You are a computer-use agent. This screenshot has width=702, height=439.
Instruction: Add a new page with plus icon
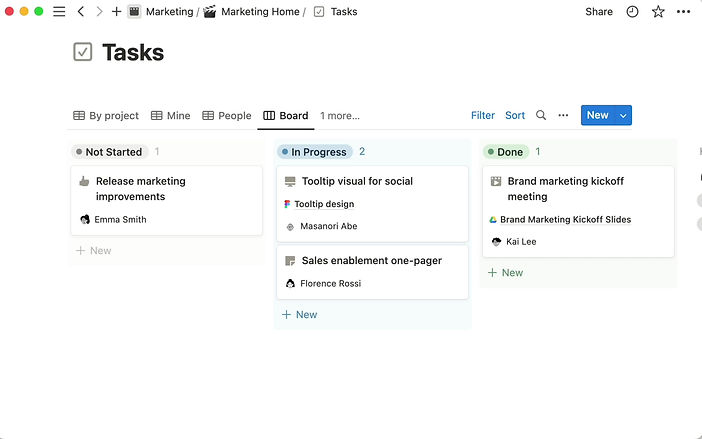(117, 12)
